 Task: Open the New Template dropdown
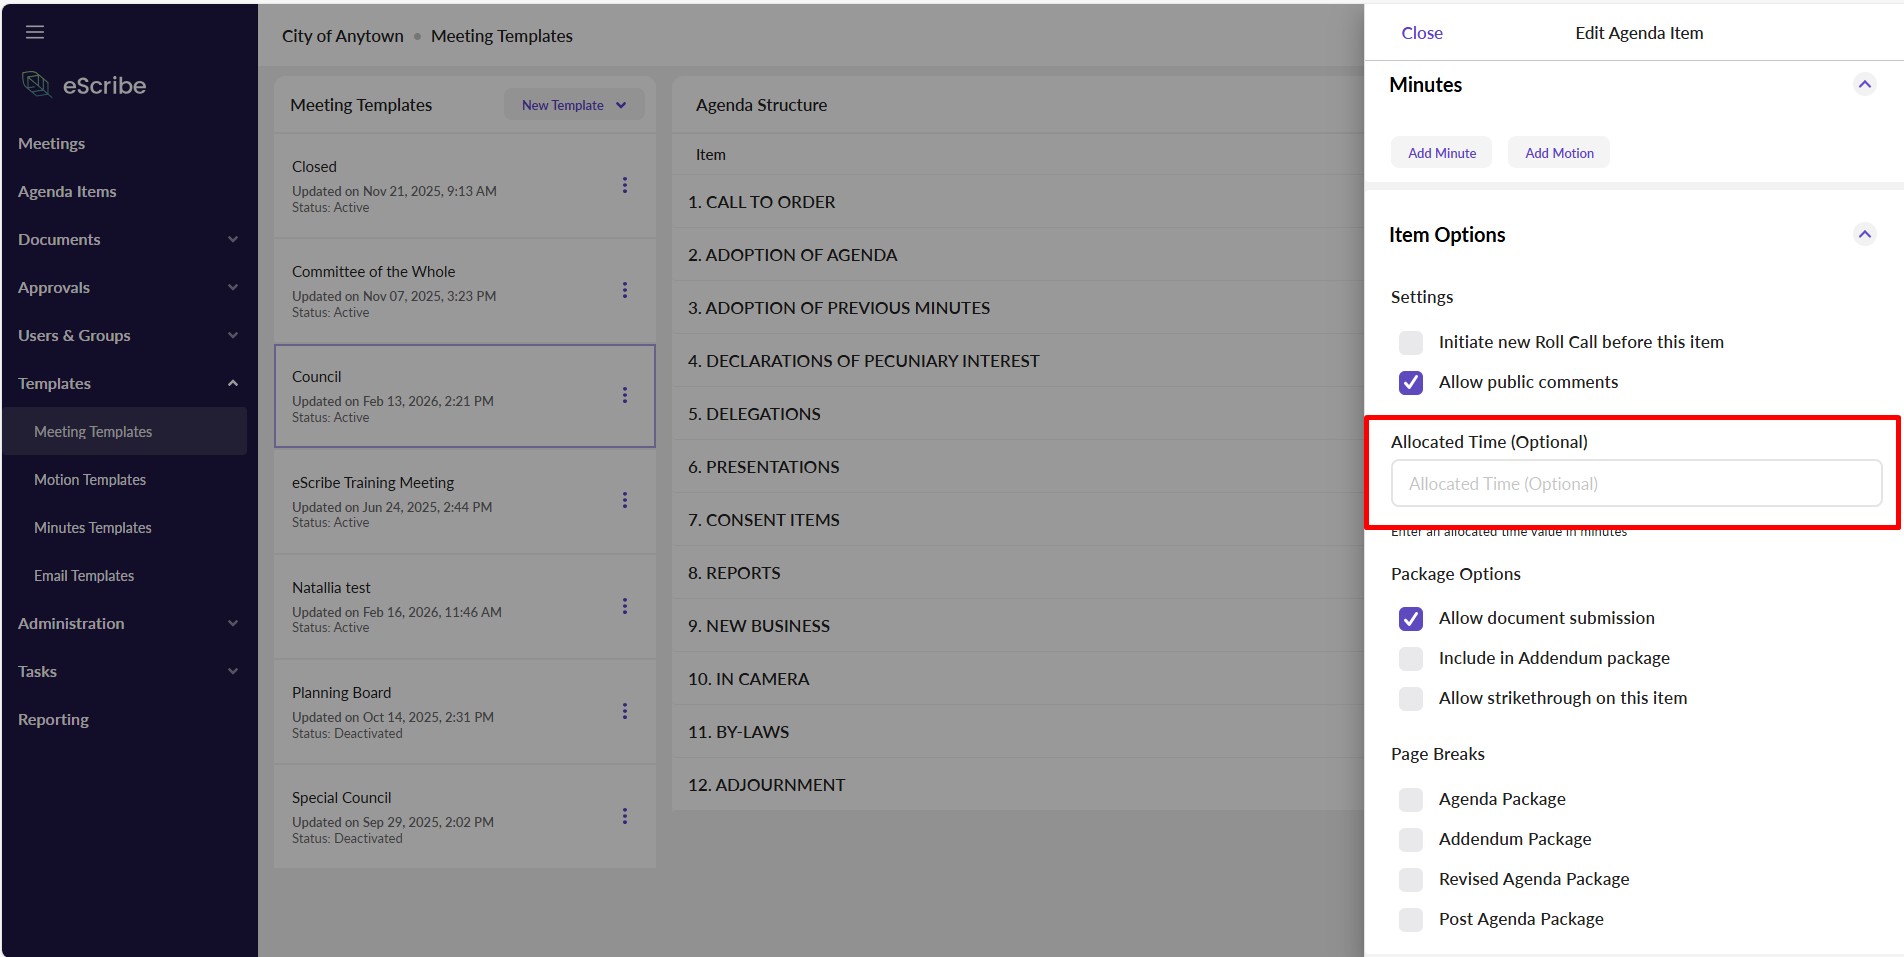574,105
